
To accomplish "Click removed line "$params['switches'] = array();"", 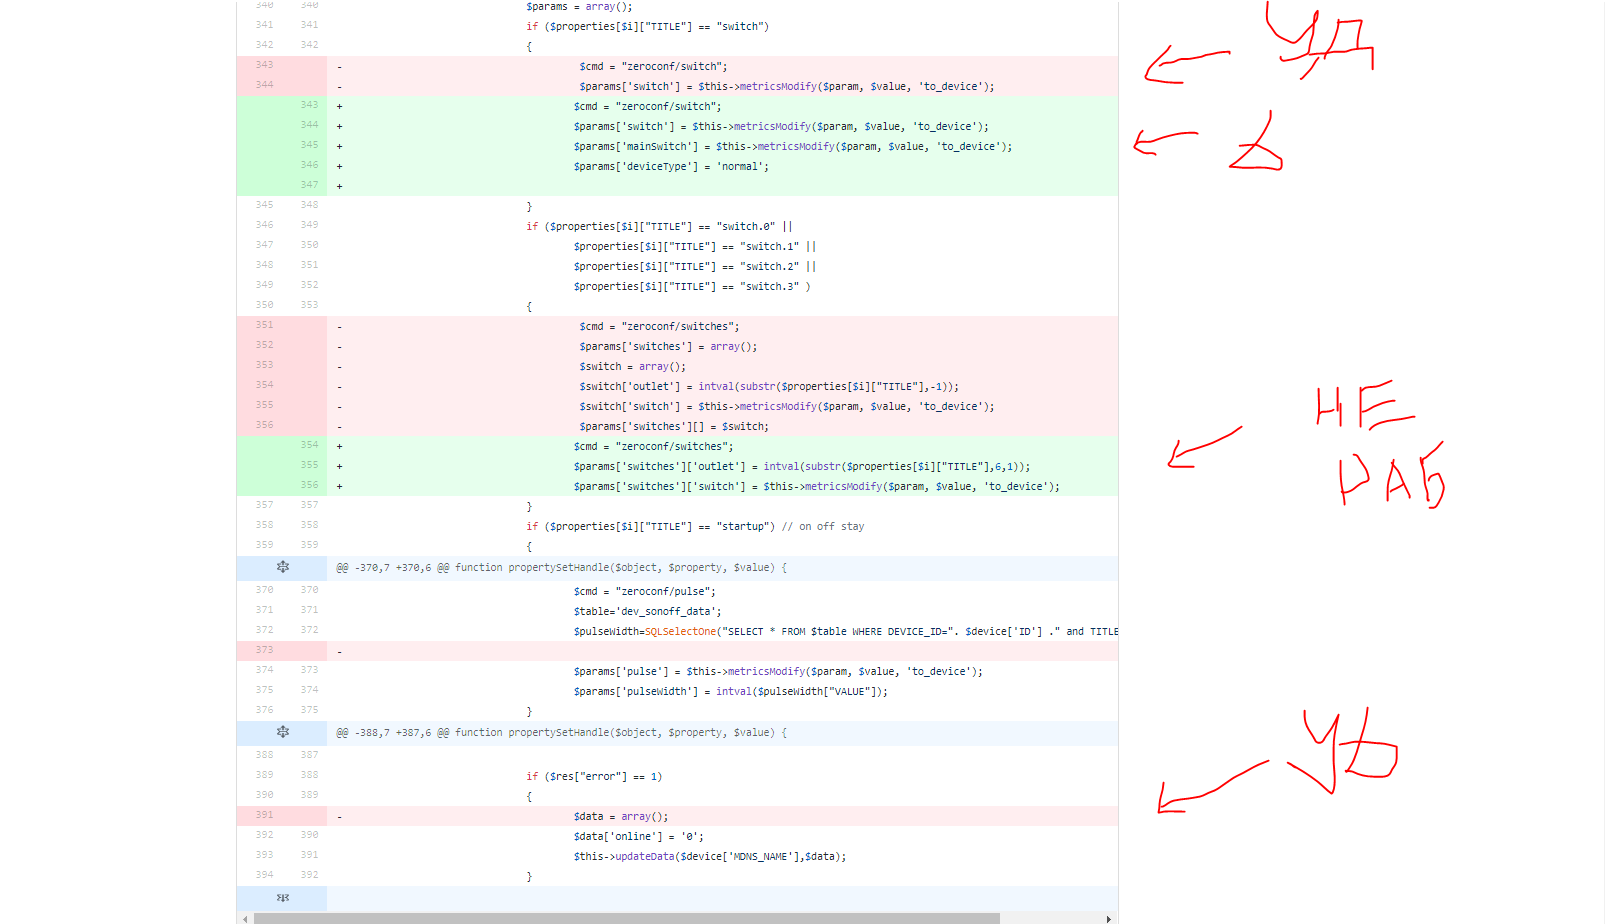I will click(668, 347).
